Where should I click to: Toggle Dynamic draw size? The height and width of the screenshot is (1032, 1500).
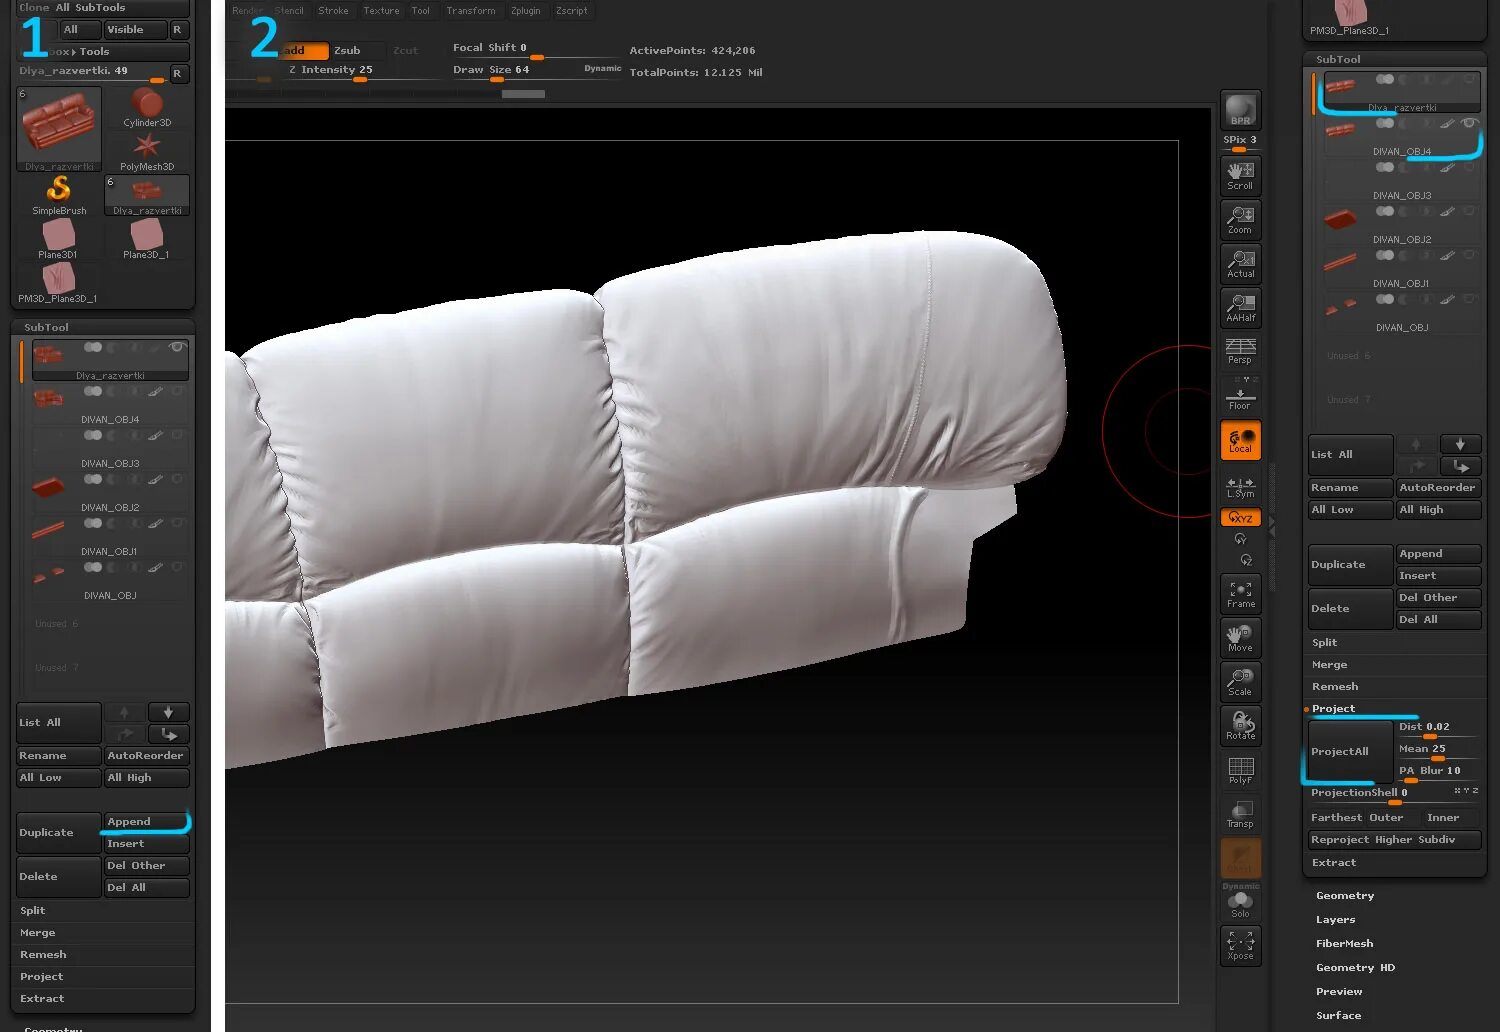point(602,68)
